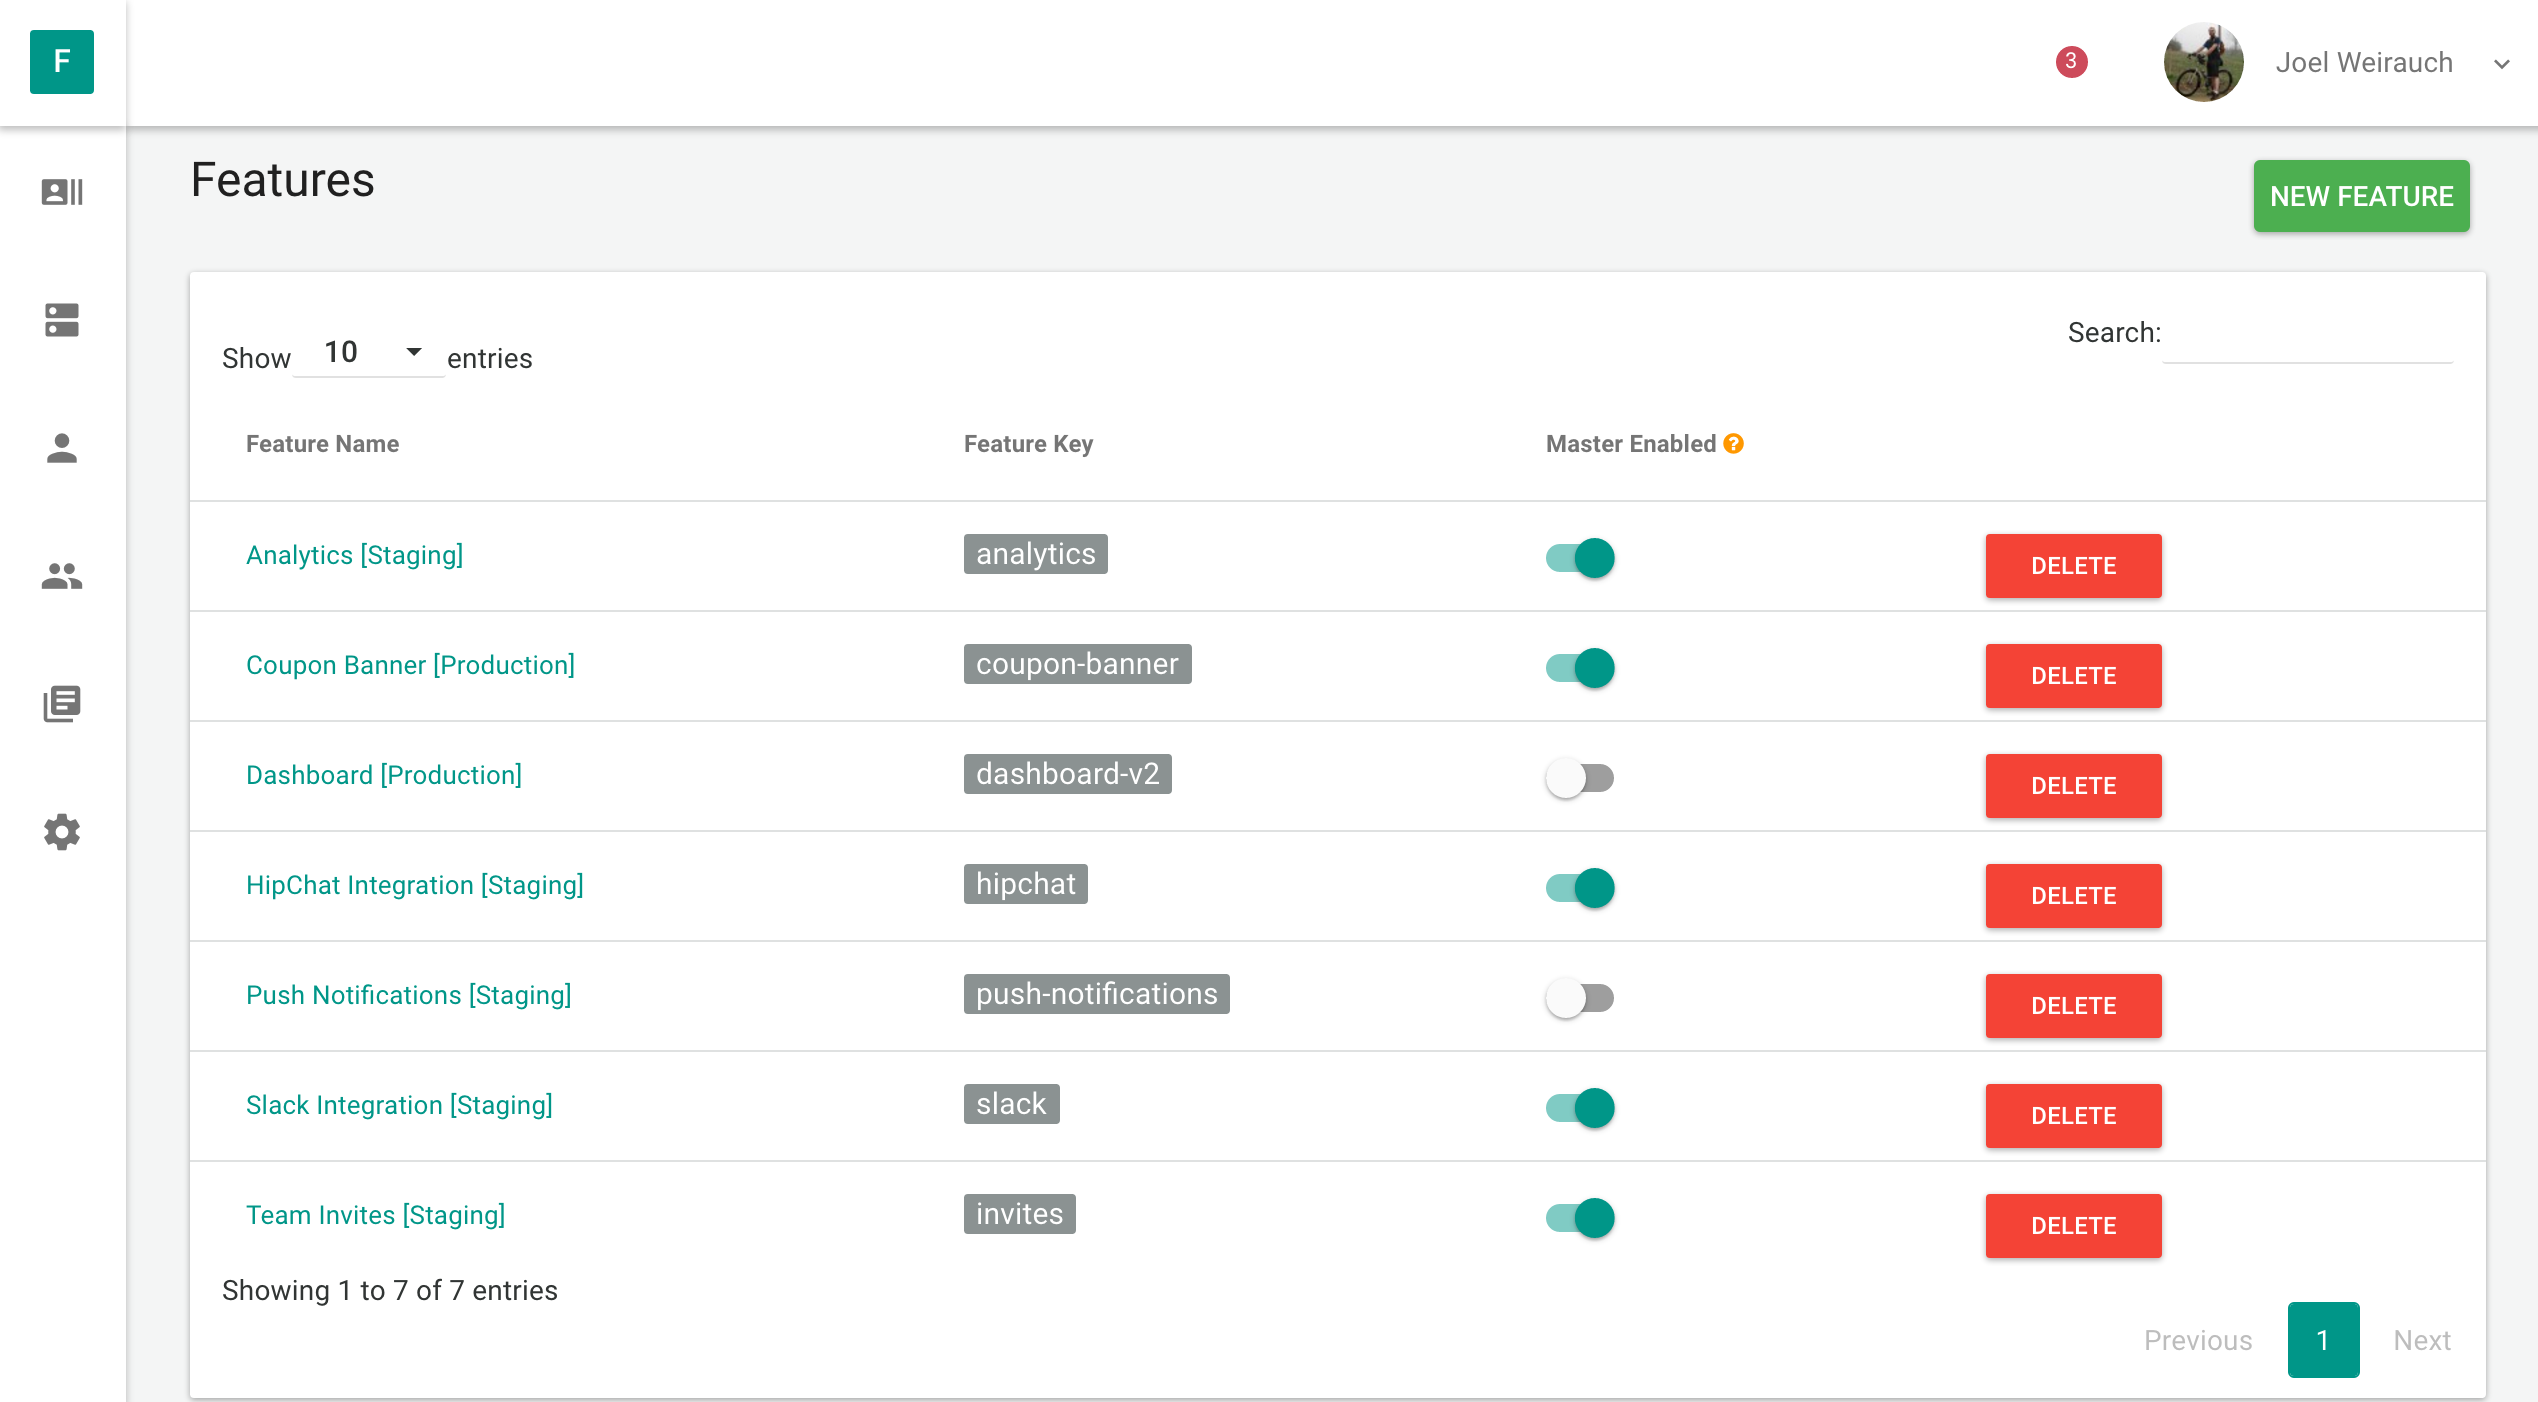Click the red notification badge

pos(2071,62)
